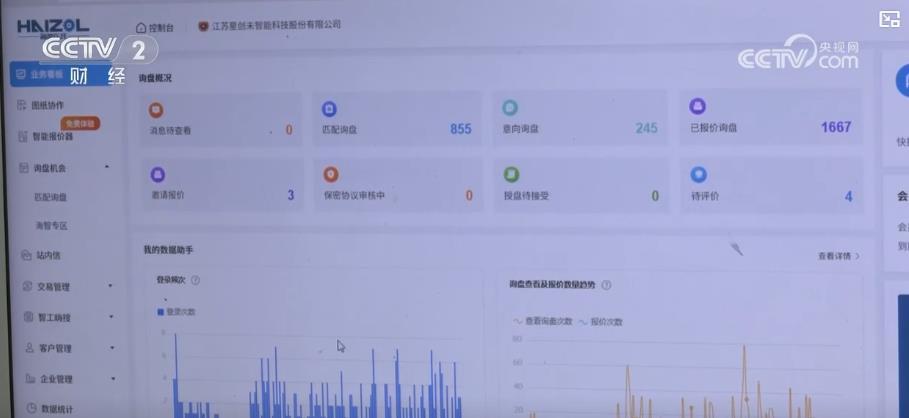Viewport: 909px width, 418px height.
Task: Click the 保密协议审核中 card icon
Action: [x=331, y=175]
